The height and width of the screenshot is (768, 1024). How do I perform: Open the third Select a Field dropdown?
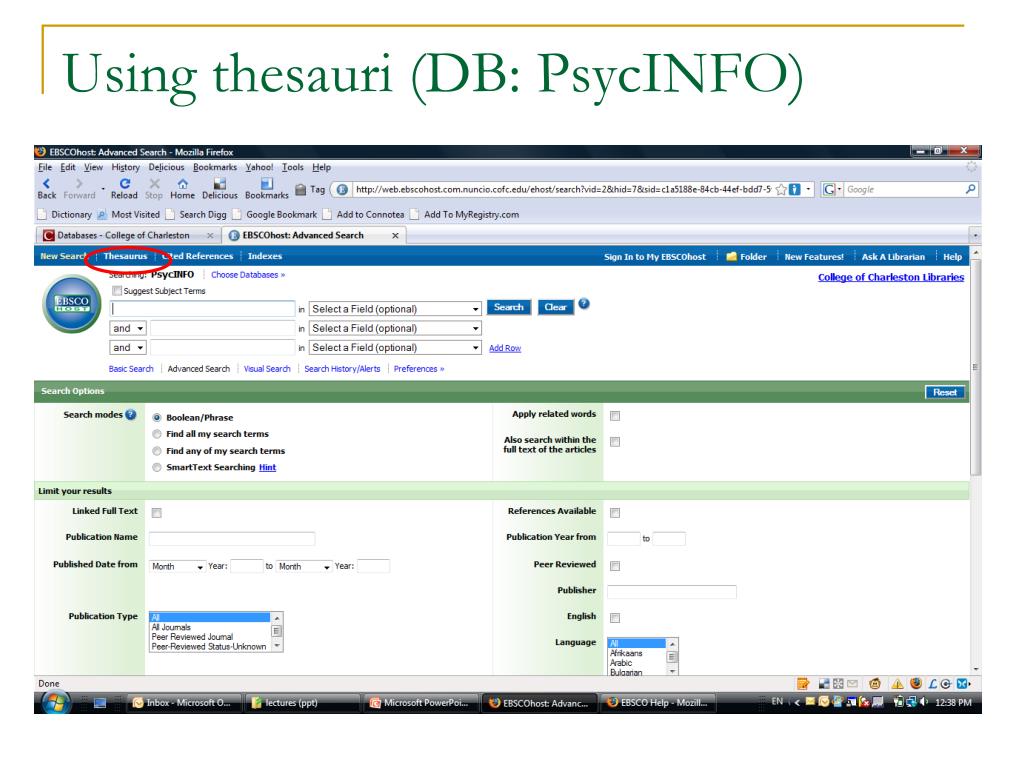395,347
